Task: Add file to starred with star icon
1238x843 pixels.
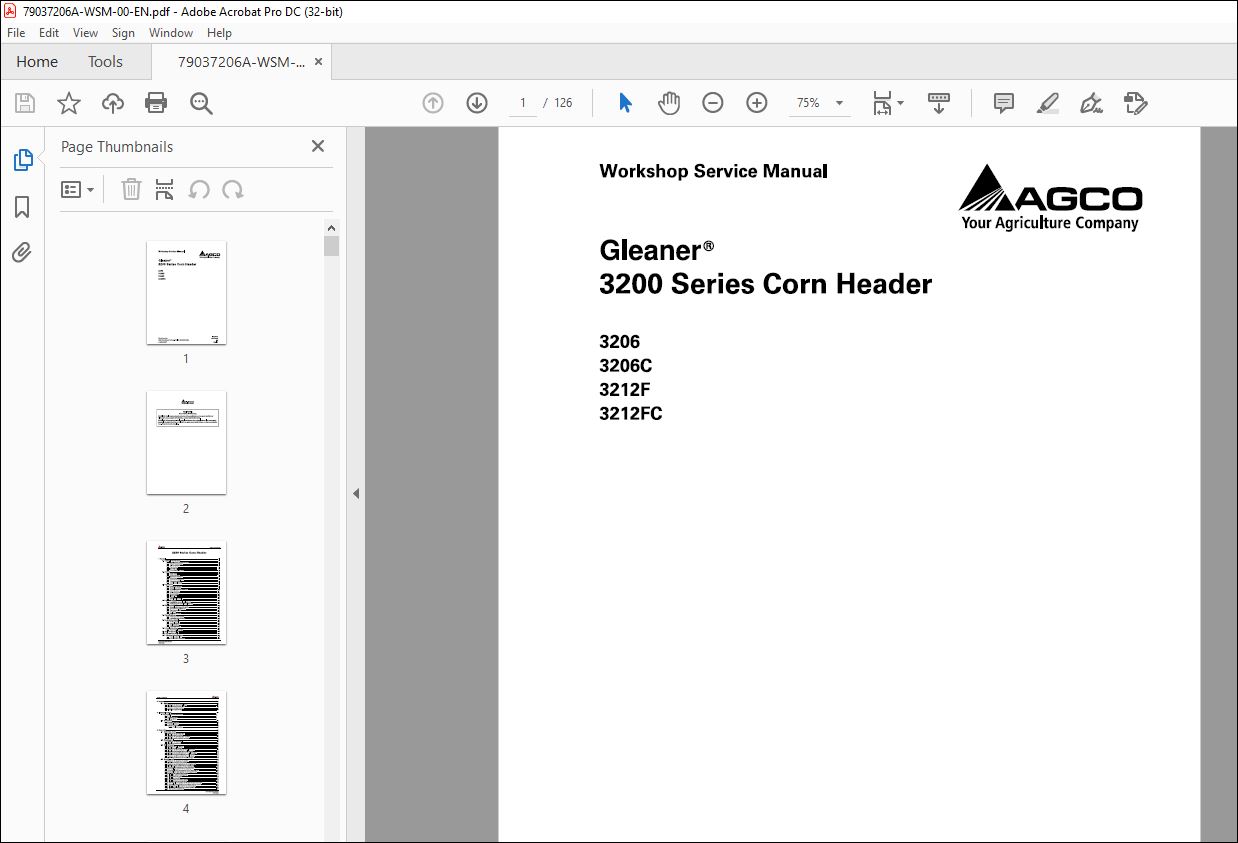Action: click(68, 103)
